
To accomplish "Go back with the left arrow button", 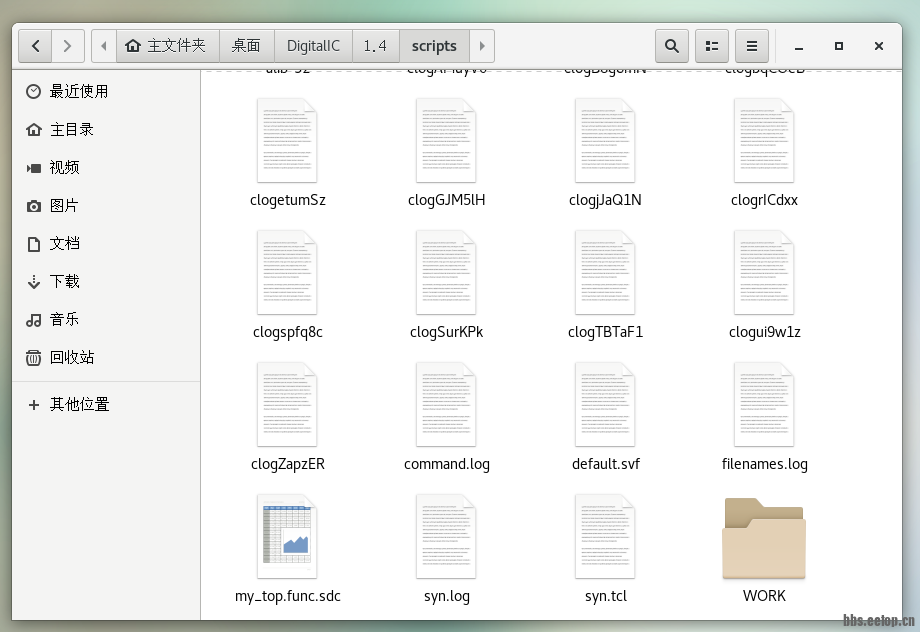I will [x=35, y=46].
